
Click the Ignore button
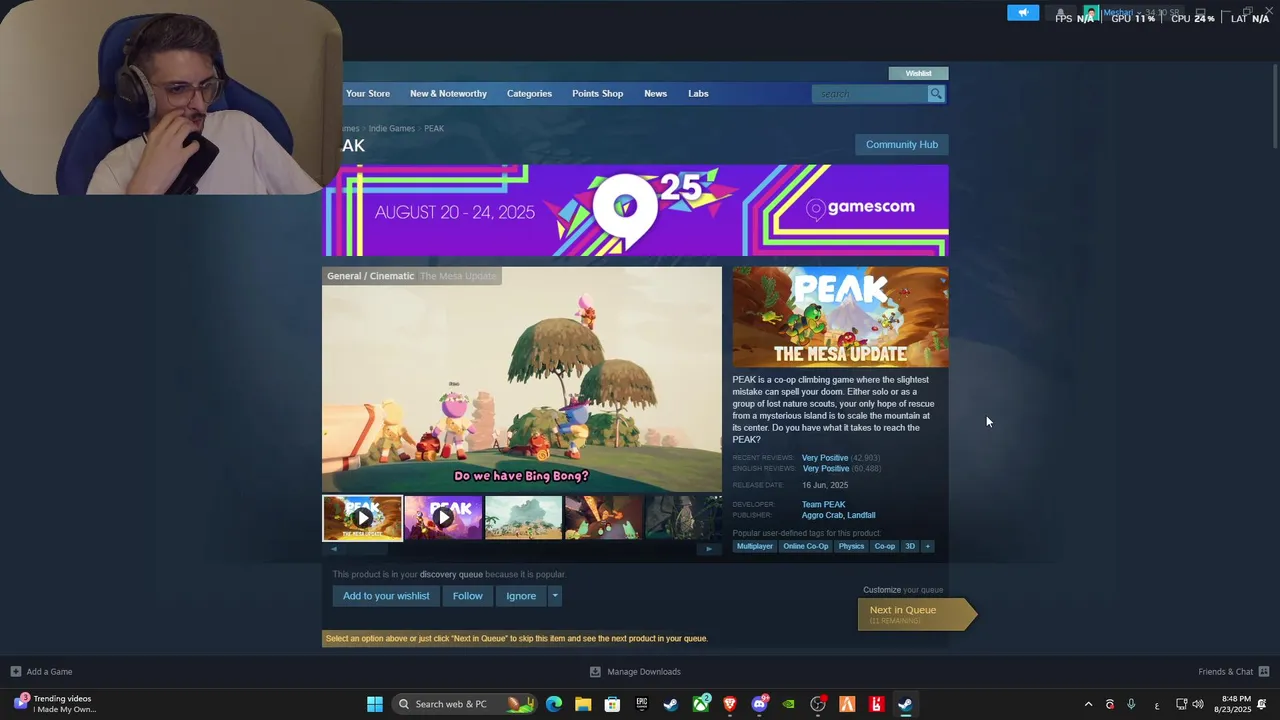point(521,596)
